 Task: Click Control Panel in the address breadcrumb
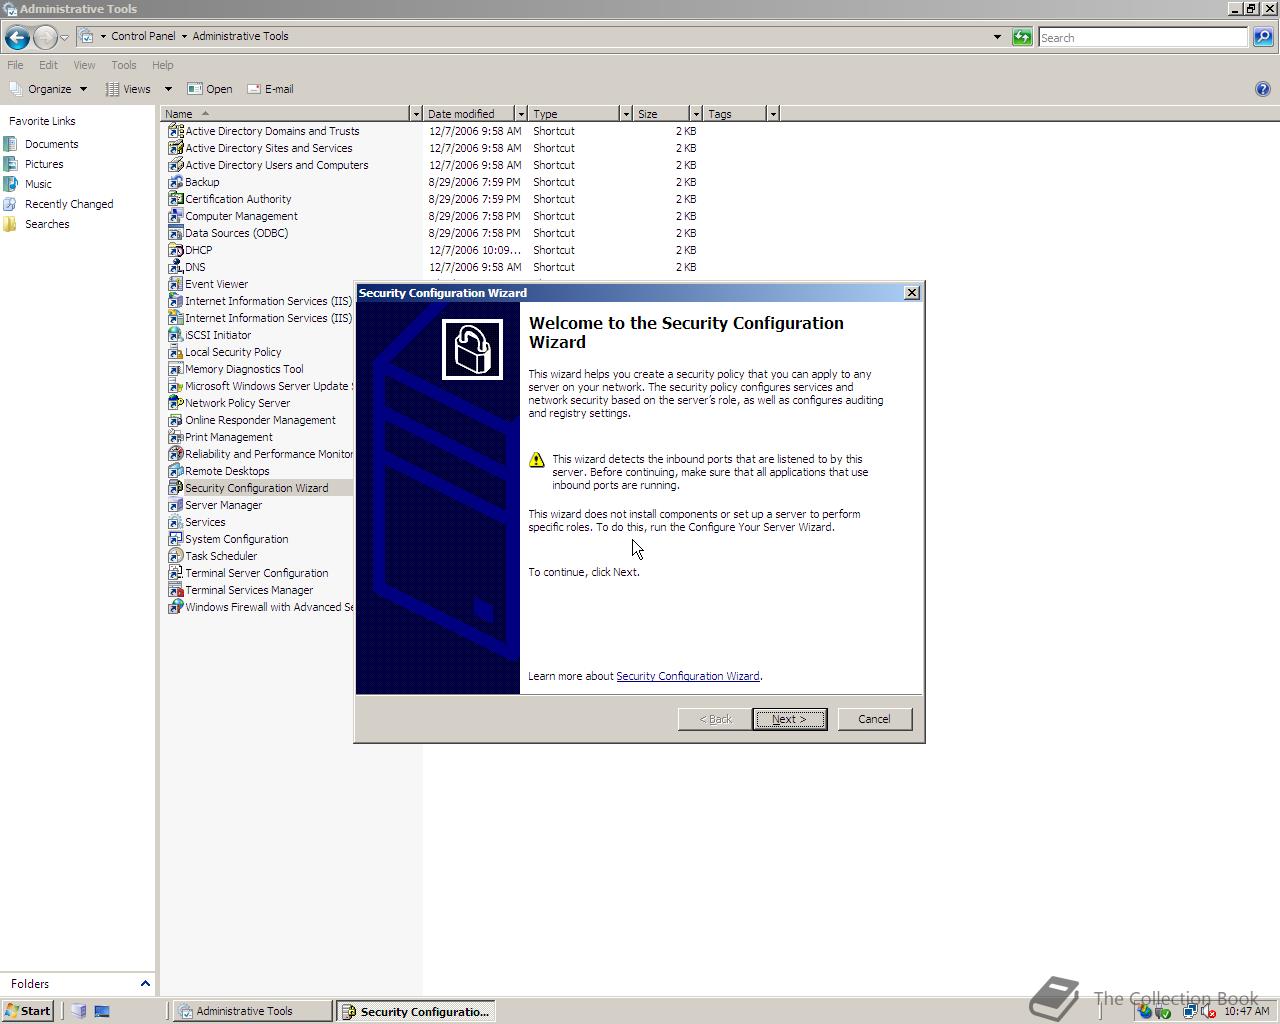[143, 36]
